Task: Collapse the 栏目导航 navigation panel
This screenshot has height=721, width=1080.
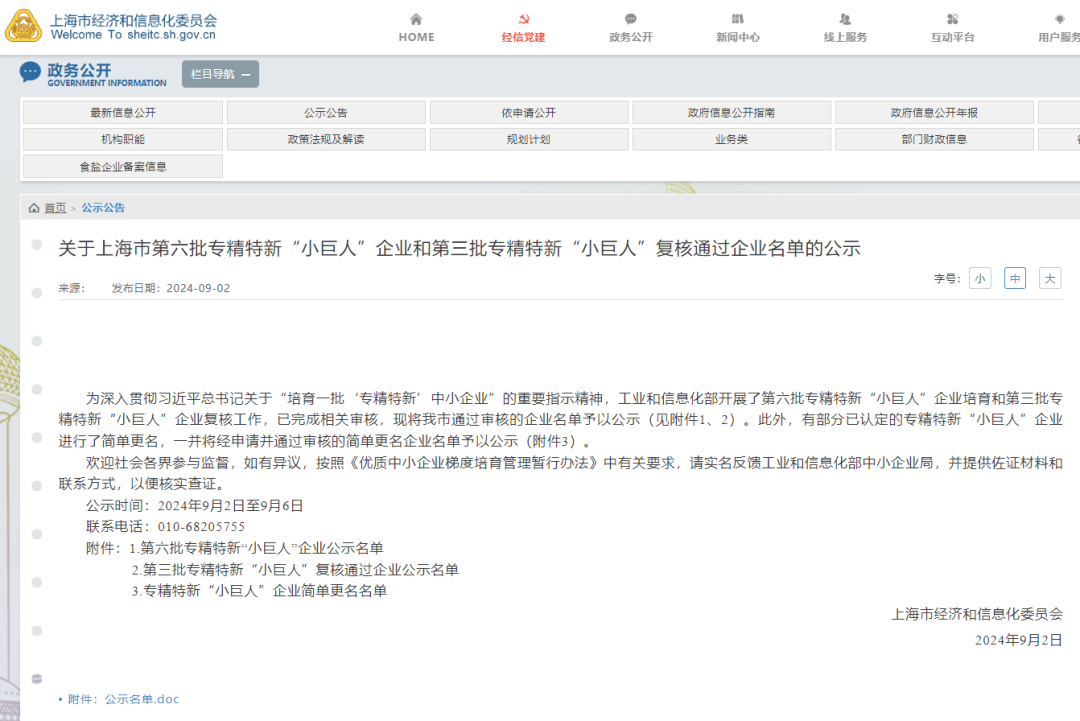Action: [220, 74]
